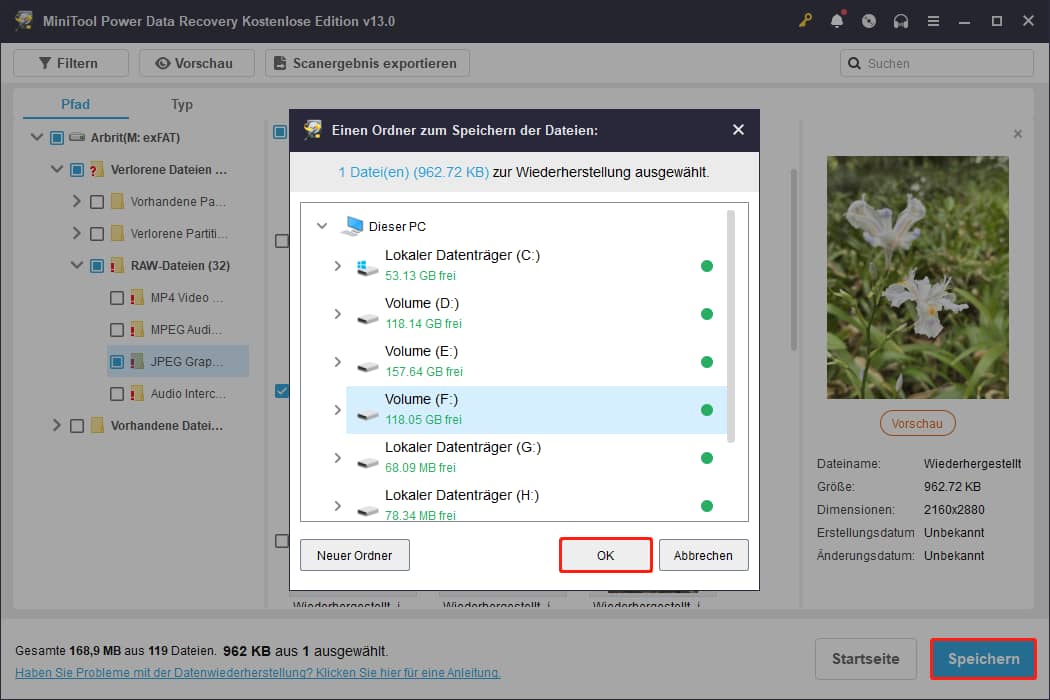Click the '2160x2880' dimensions value

tap(954, 510)
